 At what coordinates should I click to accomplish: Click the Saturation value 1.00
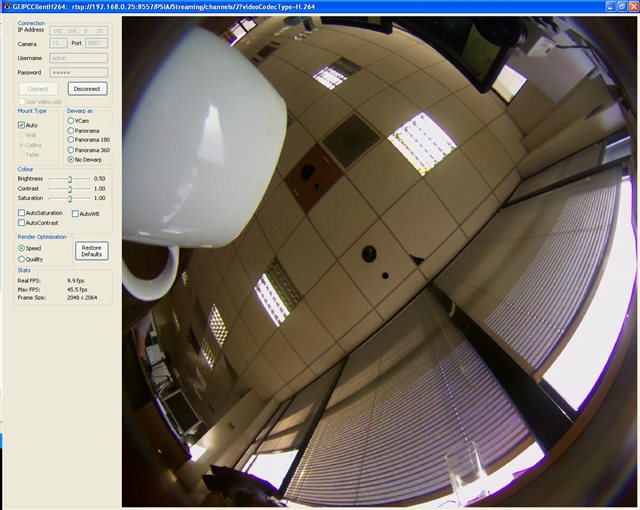pyautogui.click(x=100, y=198)
